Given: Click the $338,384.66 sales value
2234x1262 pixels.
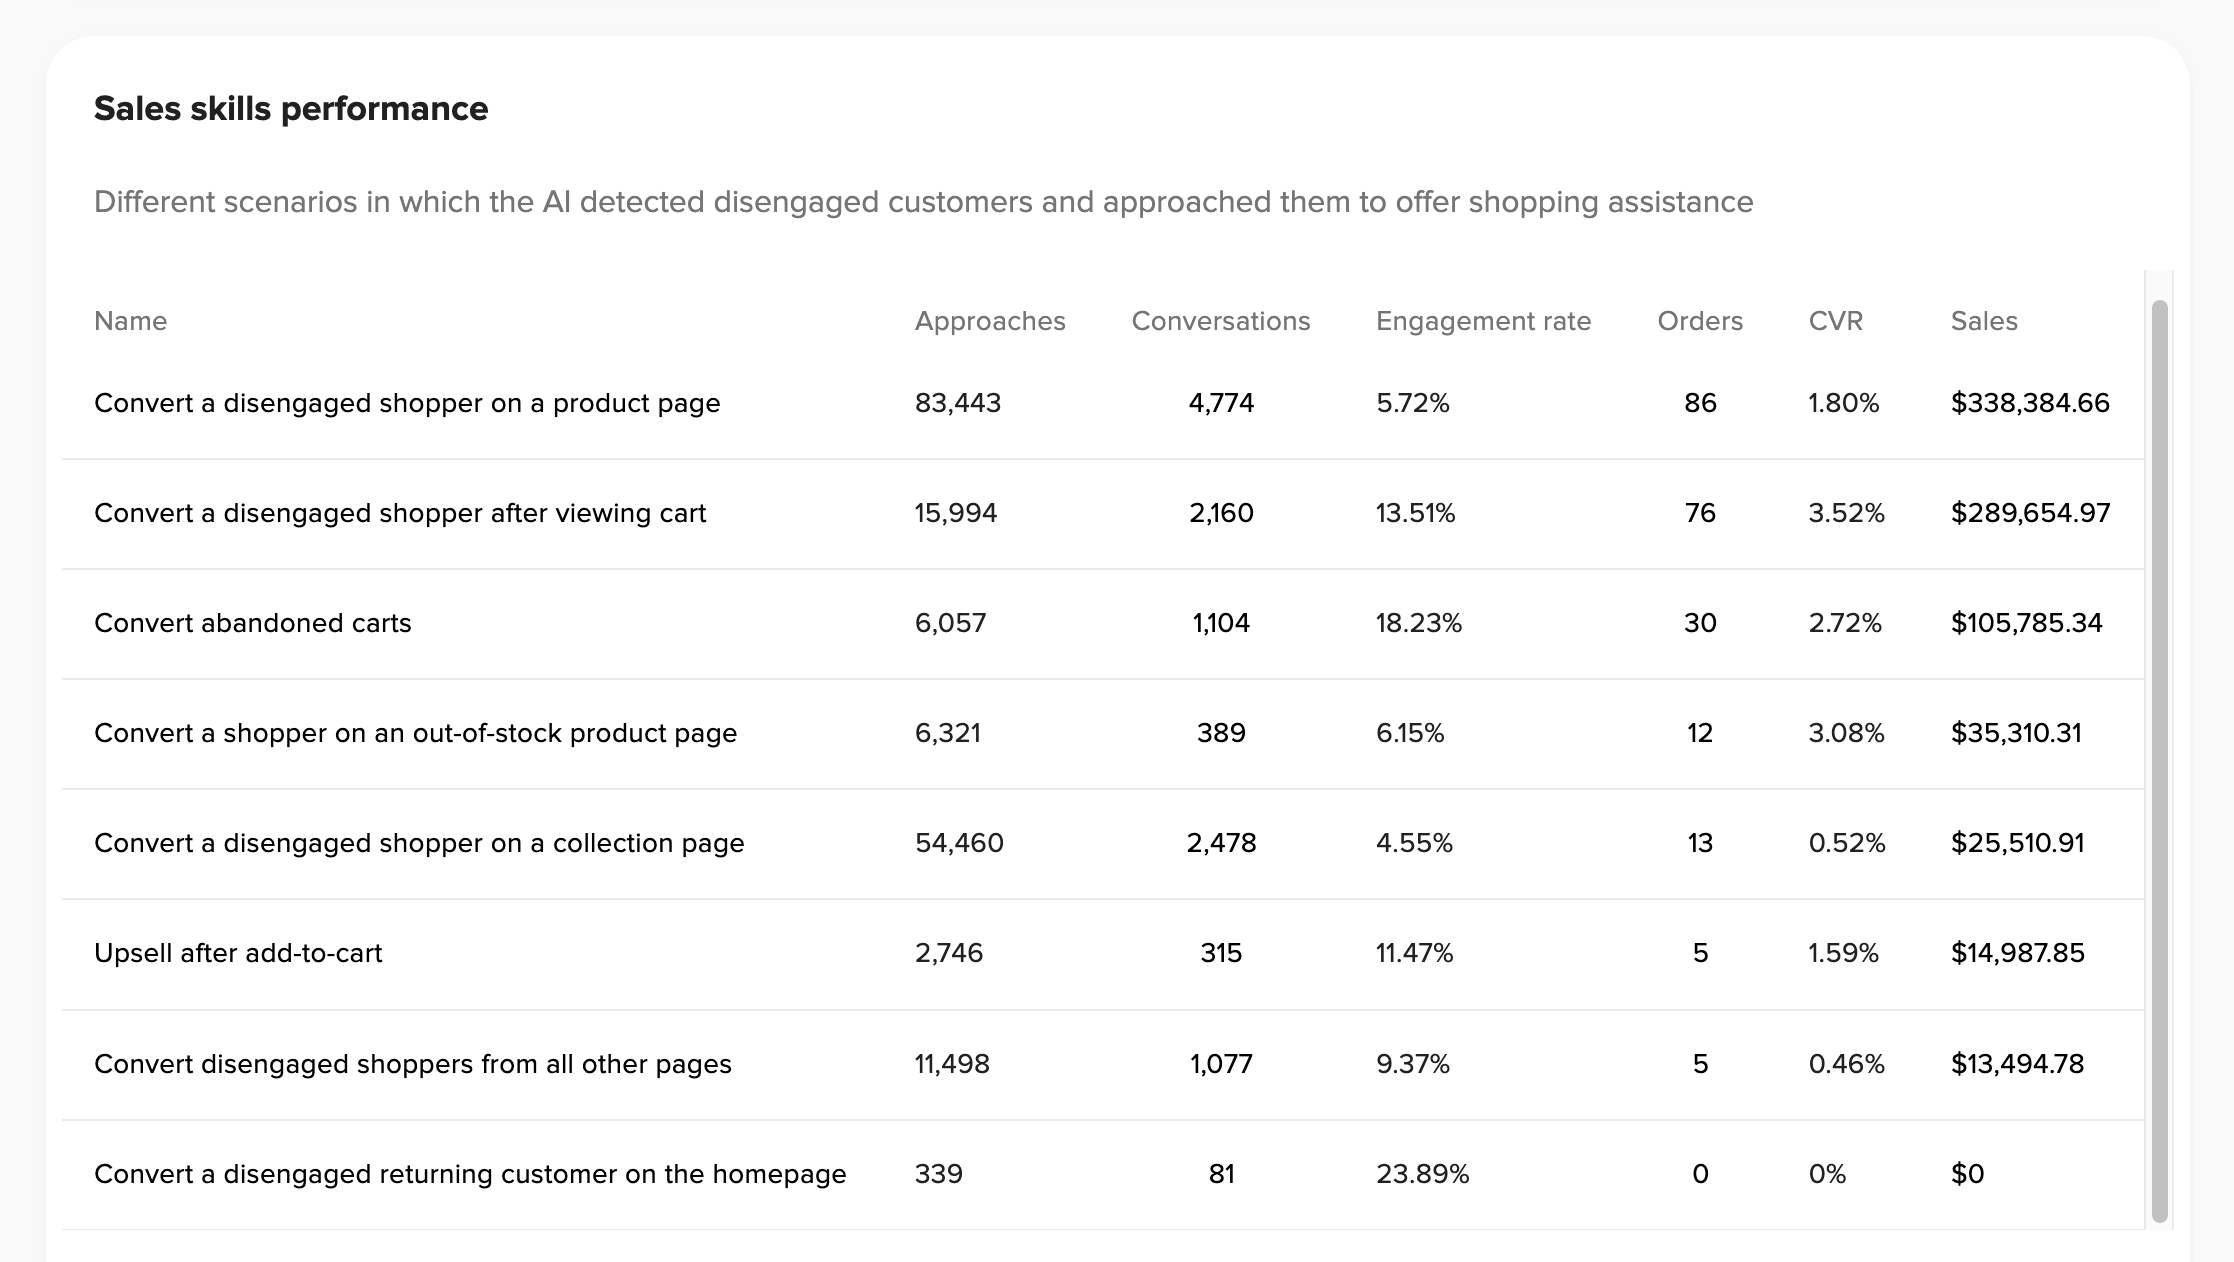Looking at the screenshot, I should pos(2029,403).
